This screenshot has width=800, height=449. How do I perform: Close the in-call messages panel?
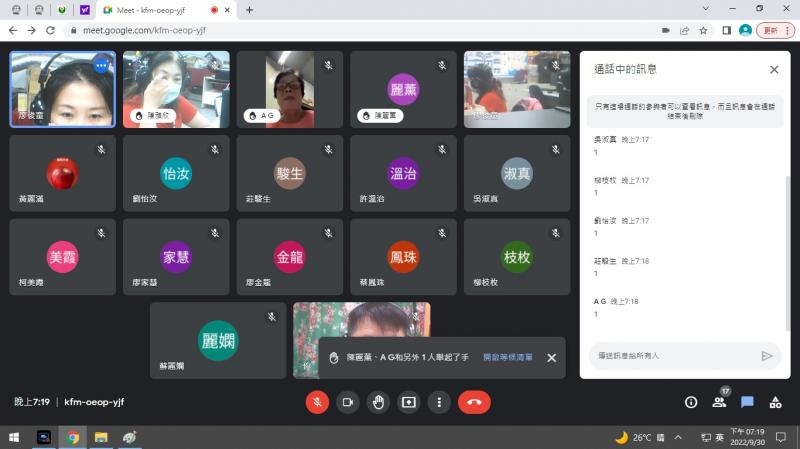click(x=773, y=70)
